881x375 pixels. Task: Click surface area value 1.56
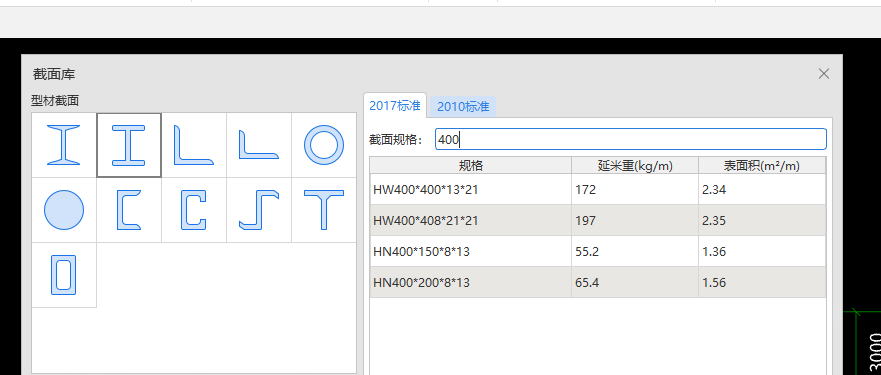coord(714,283)
